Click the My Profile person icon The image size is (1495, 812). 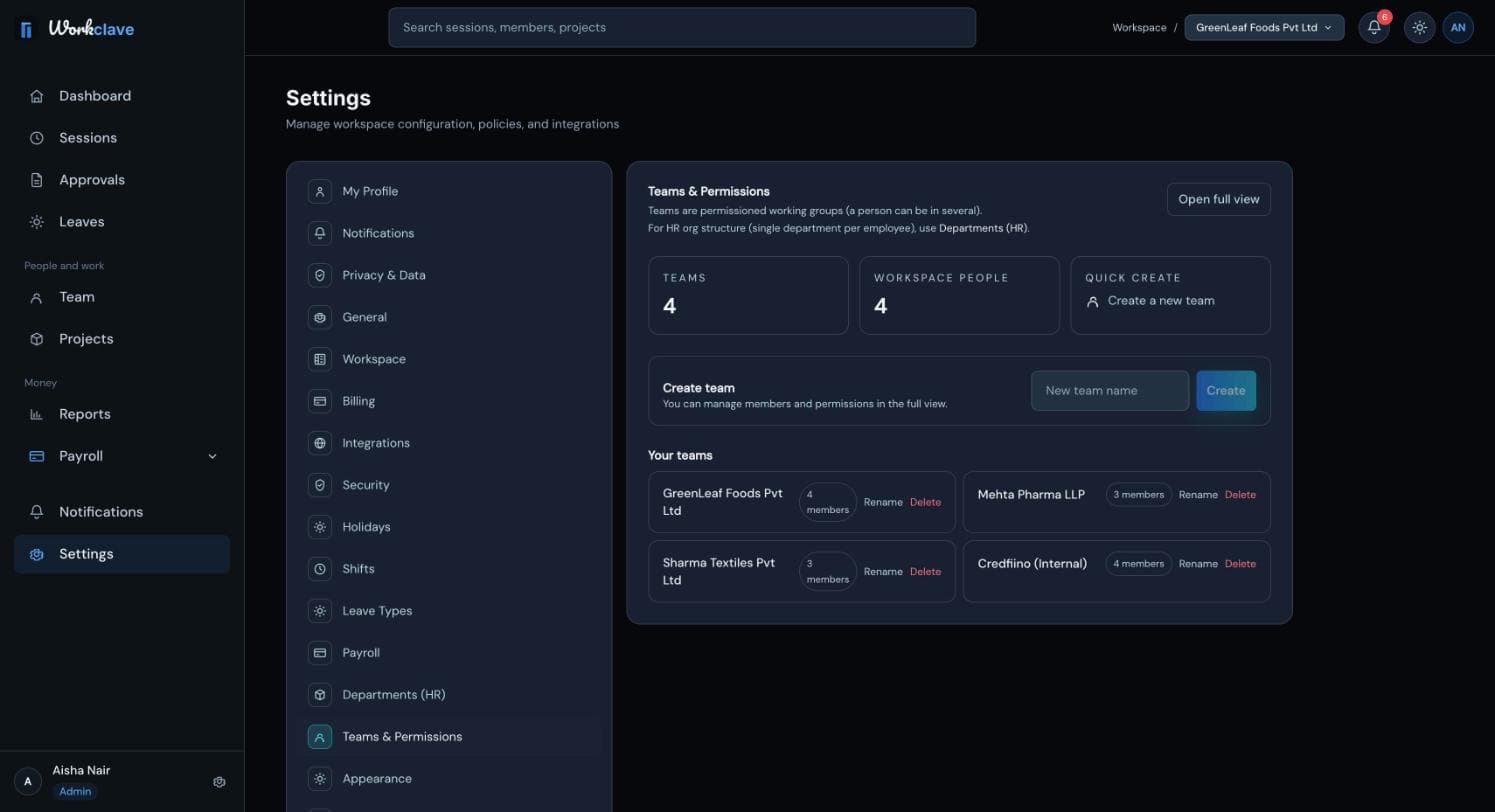(320, 191)
